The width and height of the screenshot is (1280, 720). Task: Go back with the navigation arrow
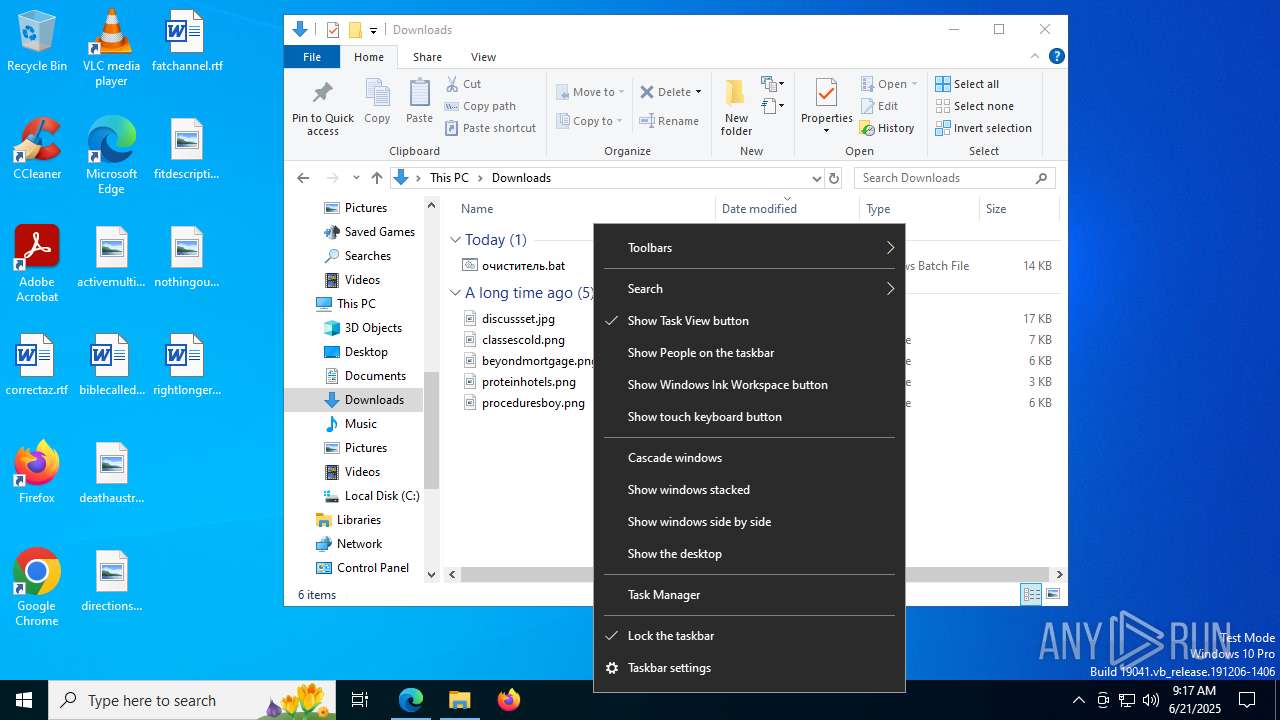tap(303, 178)
